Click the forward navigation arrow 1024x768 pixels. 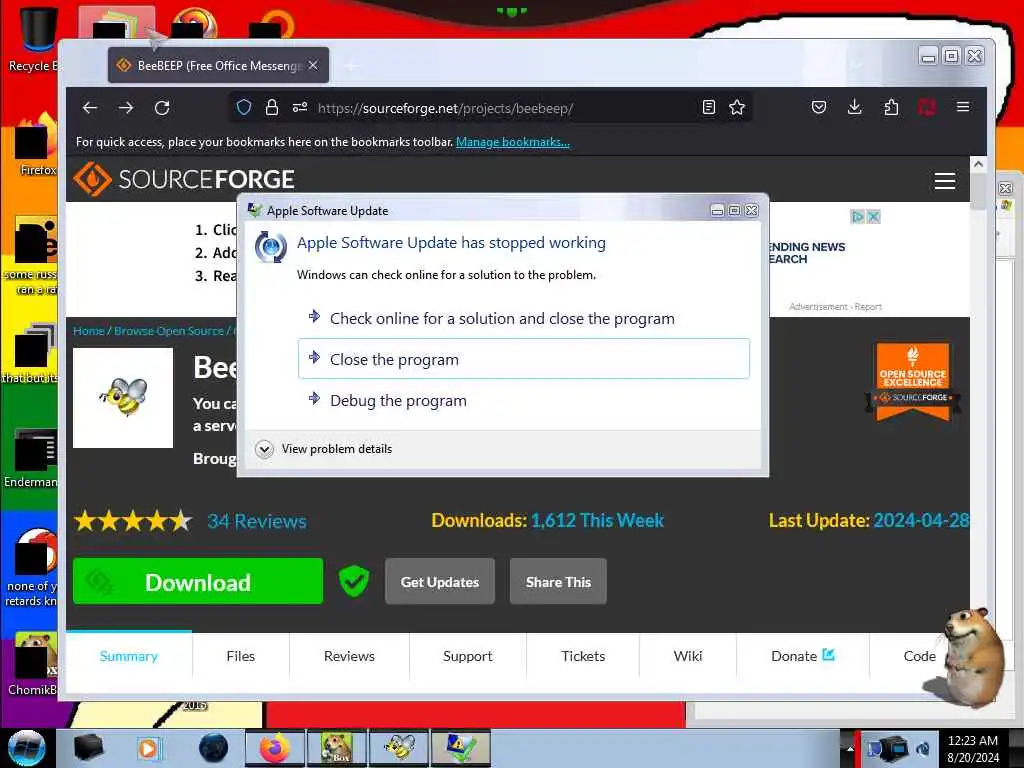[x=126, y=108]
